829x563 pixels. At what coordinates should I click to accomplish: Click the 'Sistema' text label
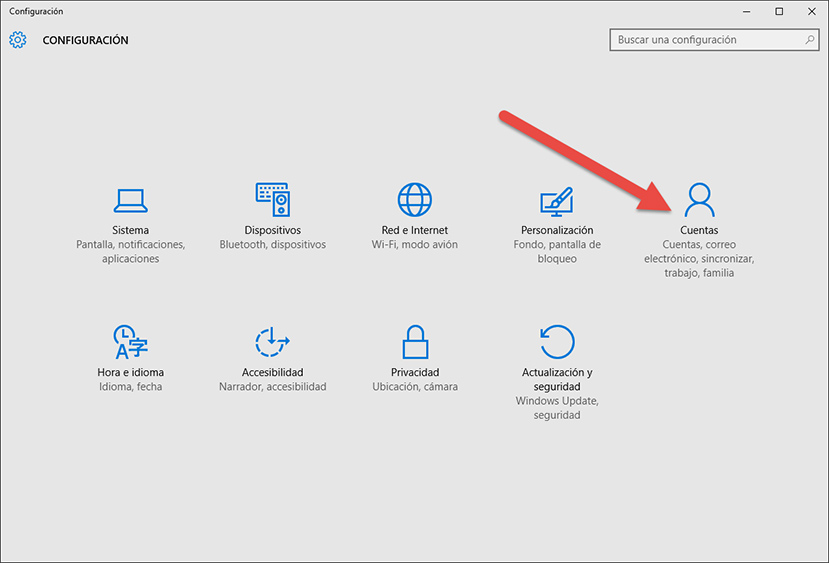coord(130,230)
